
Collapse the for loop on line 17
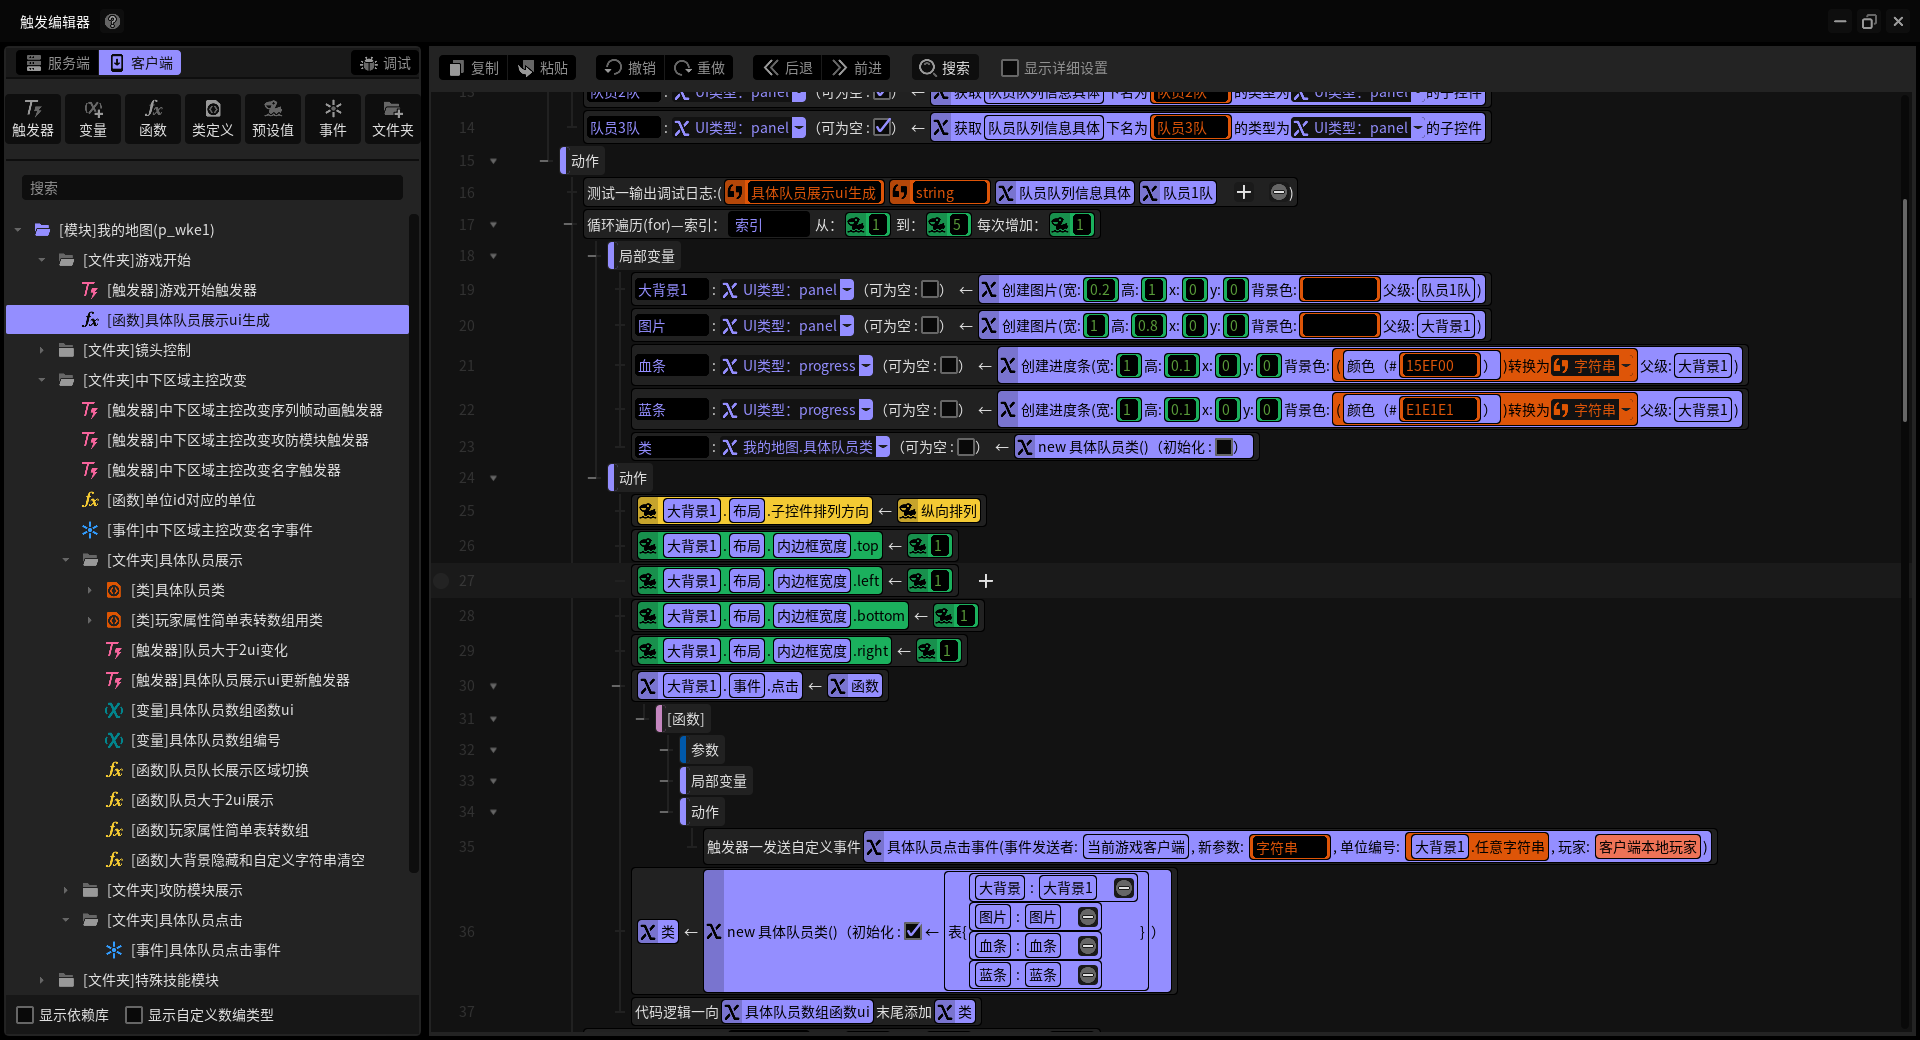point(493,225)
